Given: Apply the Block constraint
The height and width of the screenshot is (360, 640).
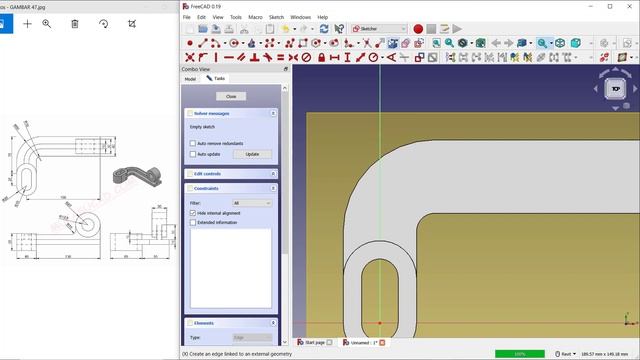Looking at the screenshot, I should [306, 58].
